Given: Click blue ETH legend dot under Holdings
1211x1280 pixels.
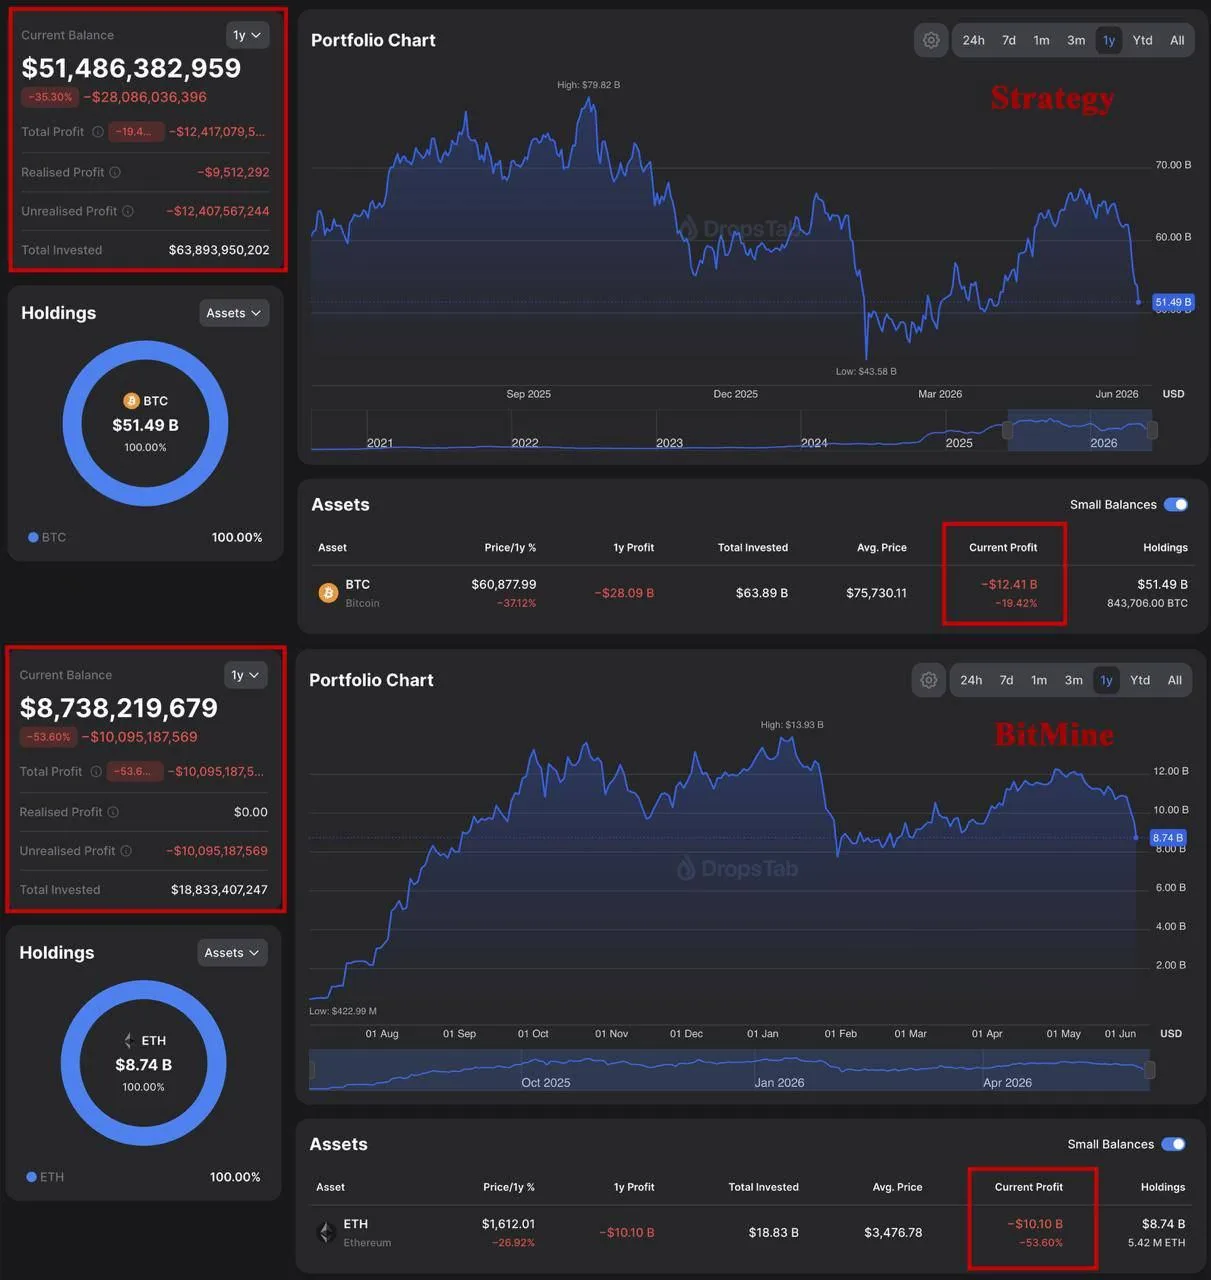Looking at the screenshot, I should point(31,1177).
